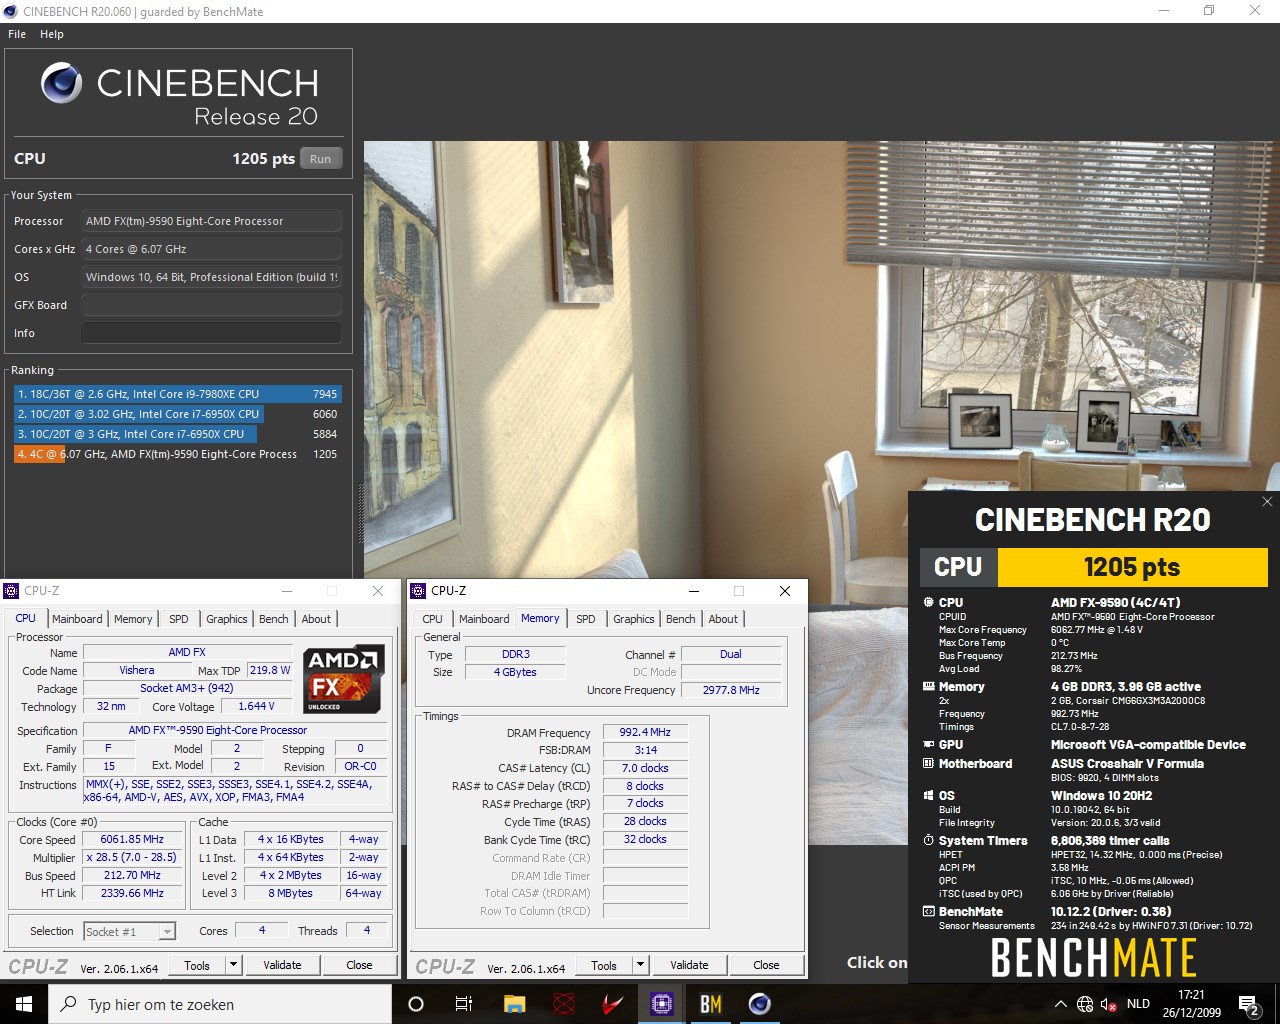1280x1024 pixels.
Task: Click BenchMate version icon in panel
Action: tap(929, 912)
